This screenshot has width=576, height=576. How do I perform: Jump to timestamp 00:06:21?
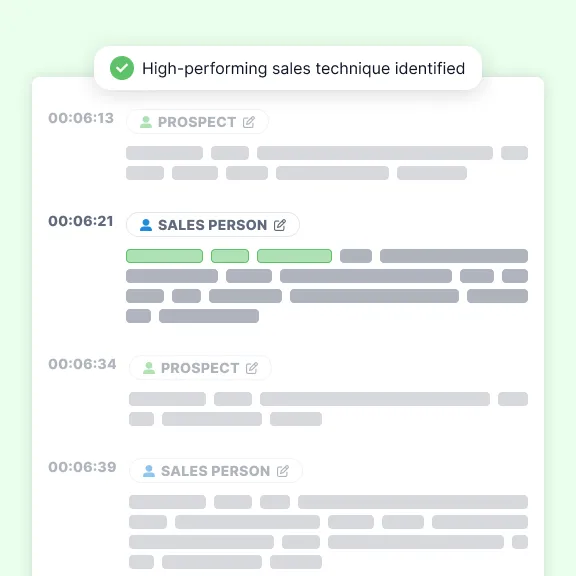tap(81, 221)
